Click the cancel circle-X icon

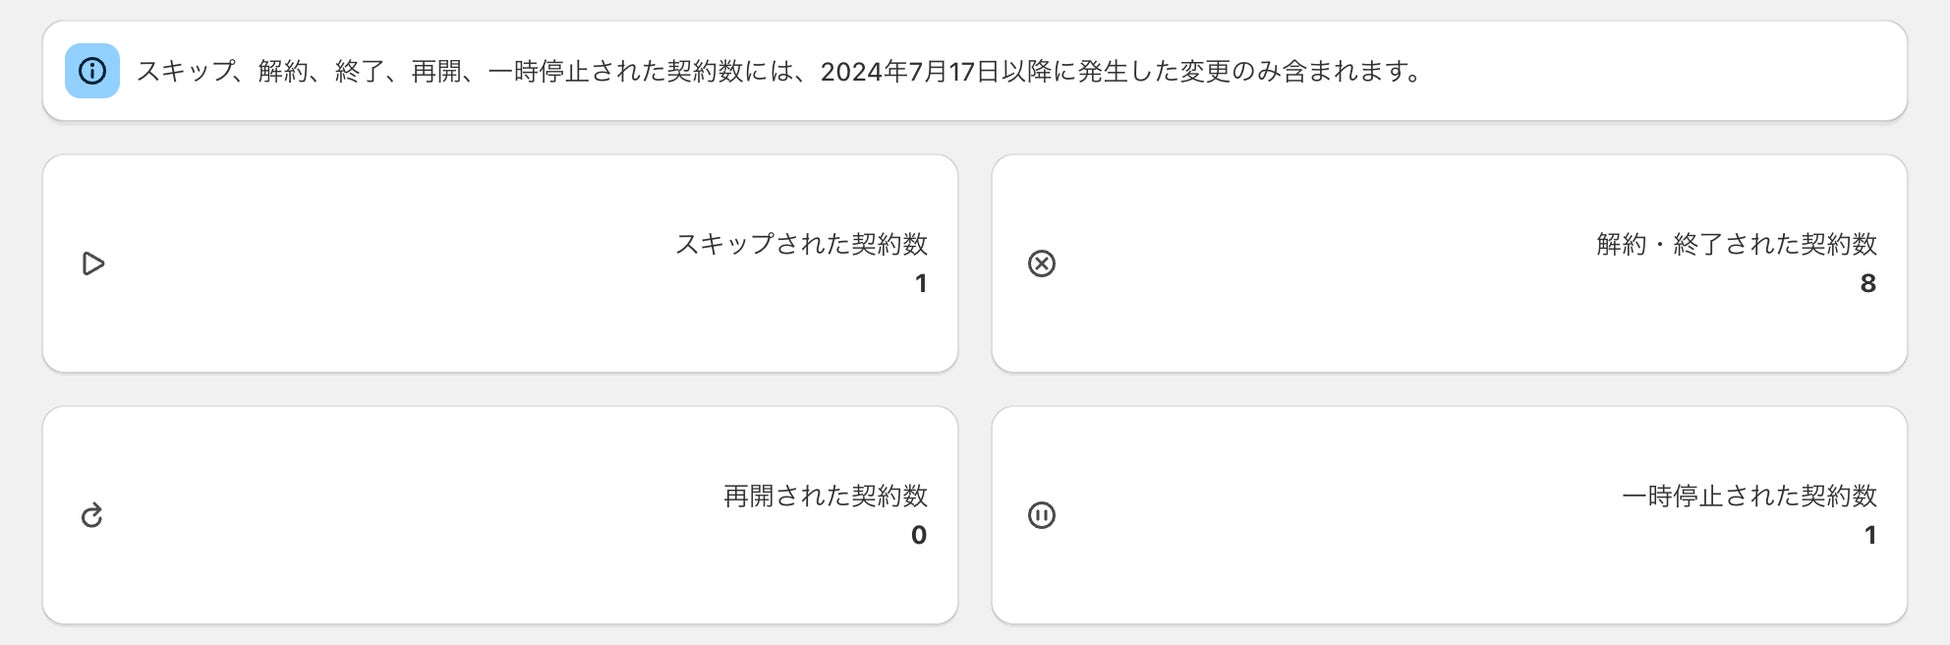coord(1041,264)
